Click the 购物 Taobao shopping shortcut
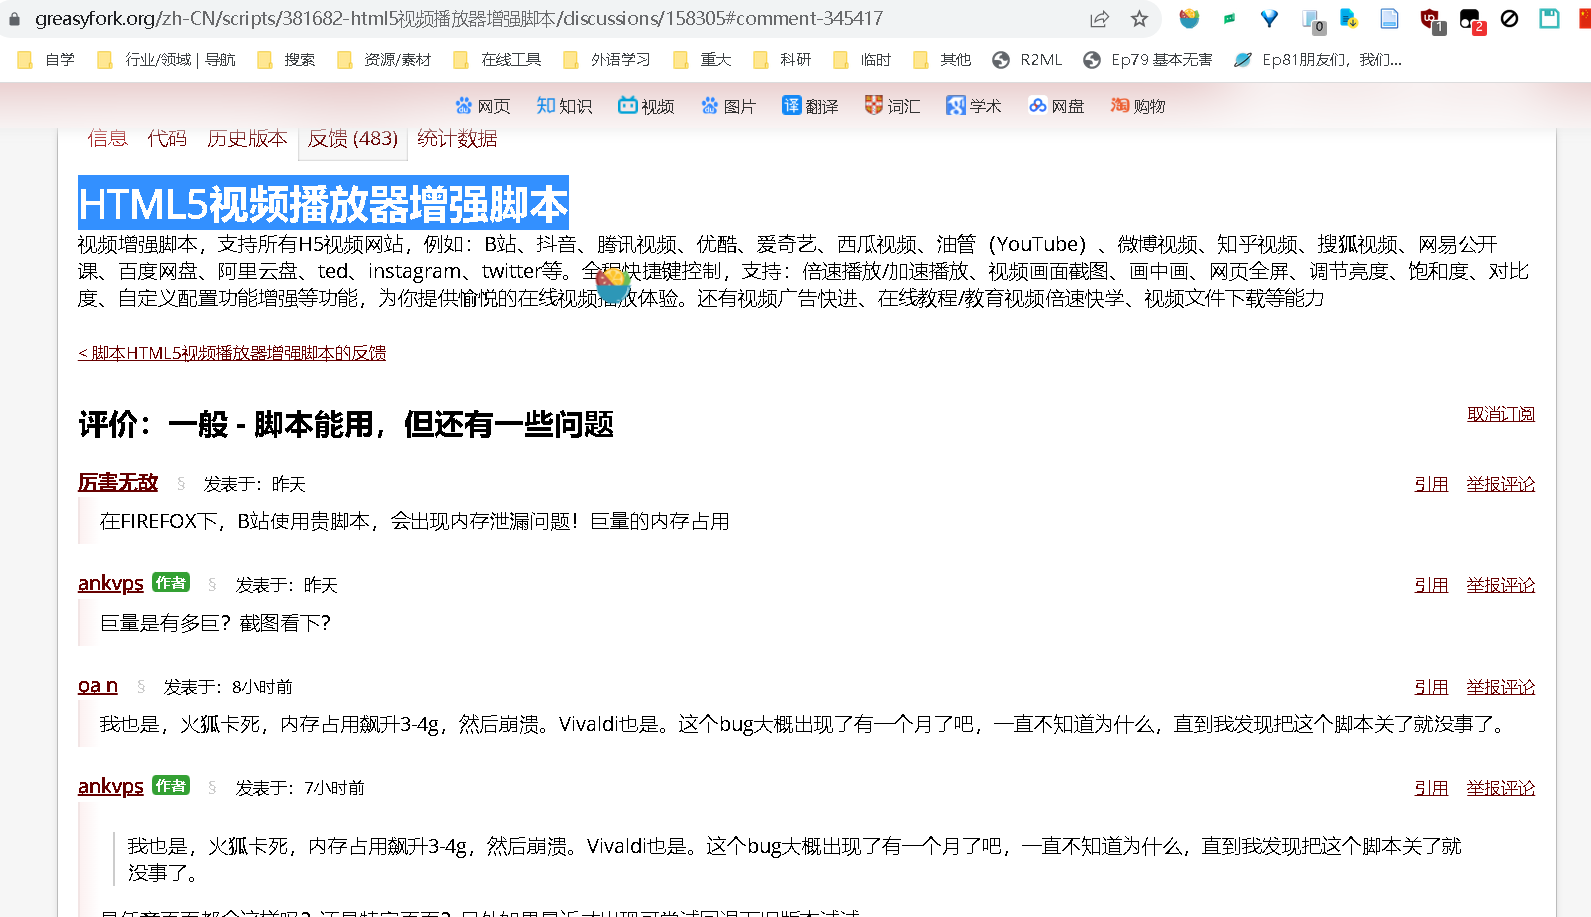The image size is (1591, 917). click(1138, 106)
